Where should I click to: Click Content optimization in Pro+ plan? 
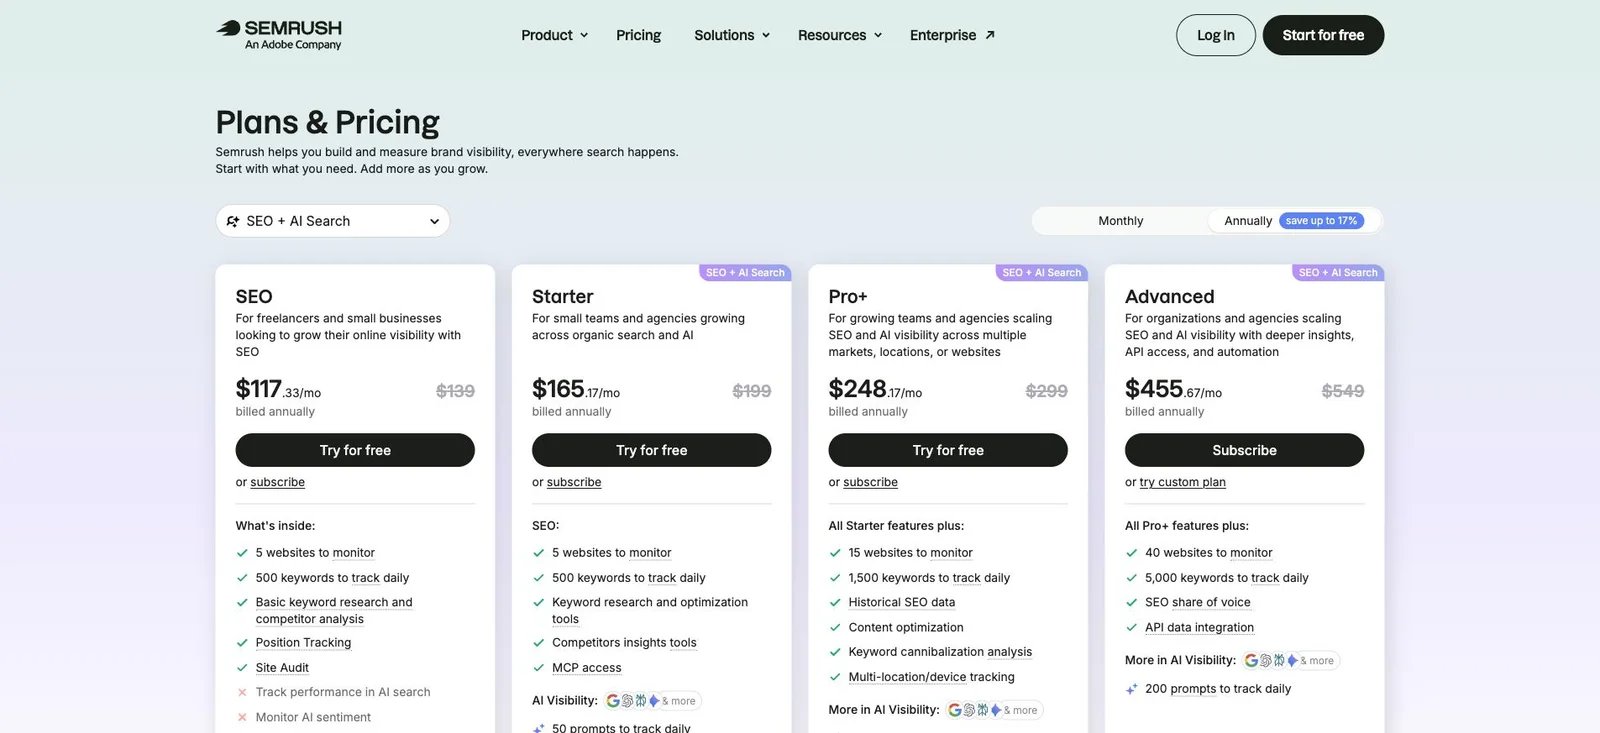coord(906,627)
